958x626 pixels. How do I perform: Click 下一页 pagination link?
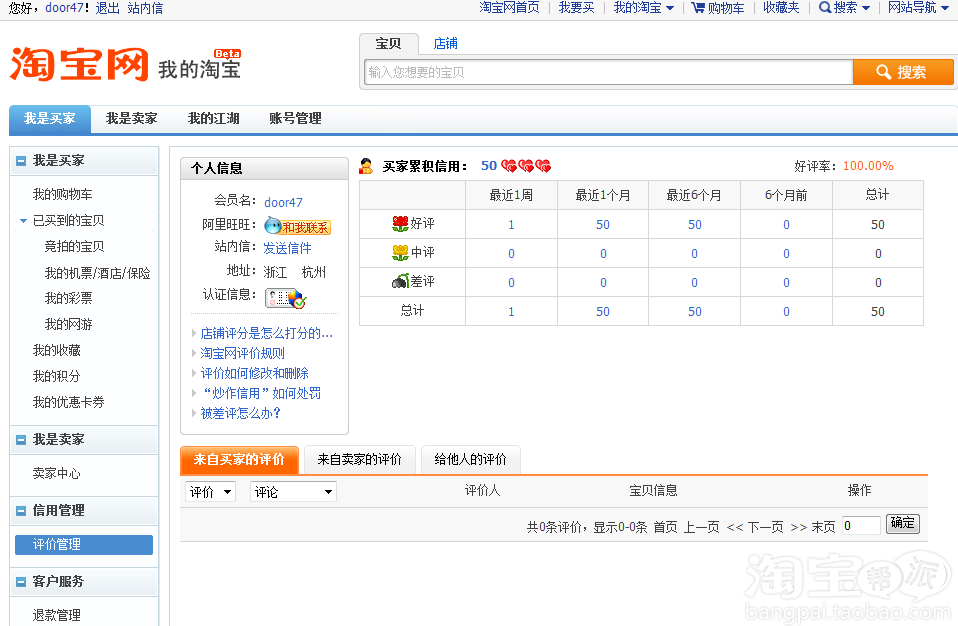click(766, 527)
